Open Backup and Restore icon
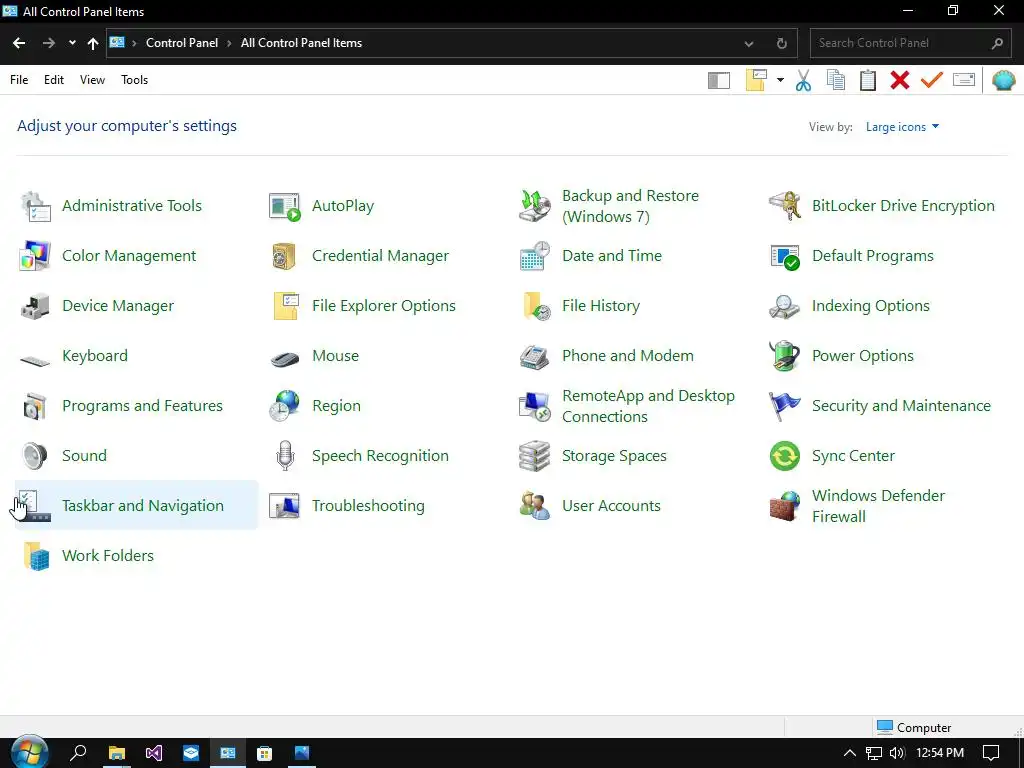This screenshot has width=1024, height=768. pos(535,206)
